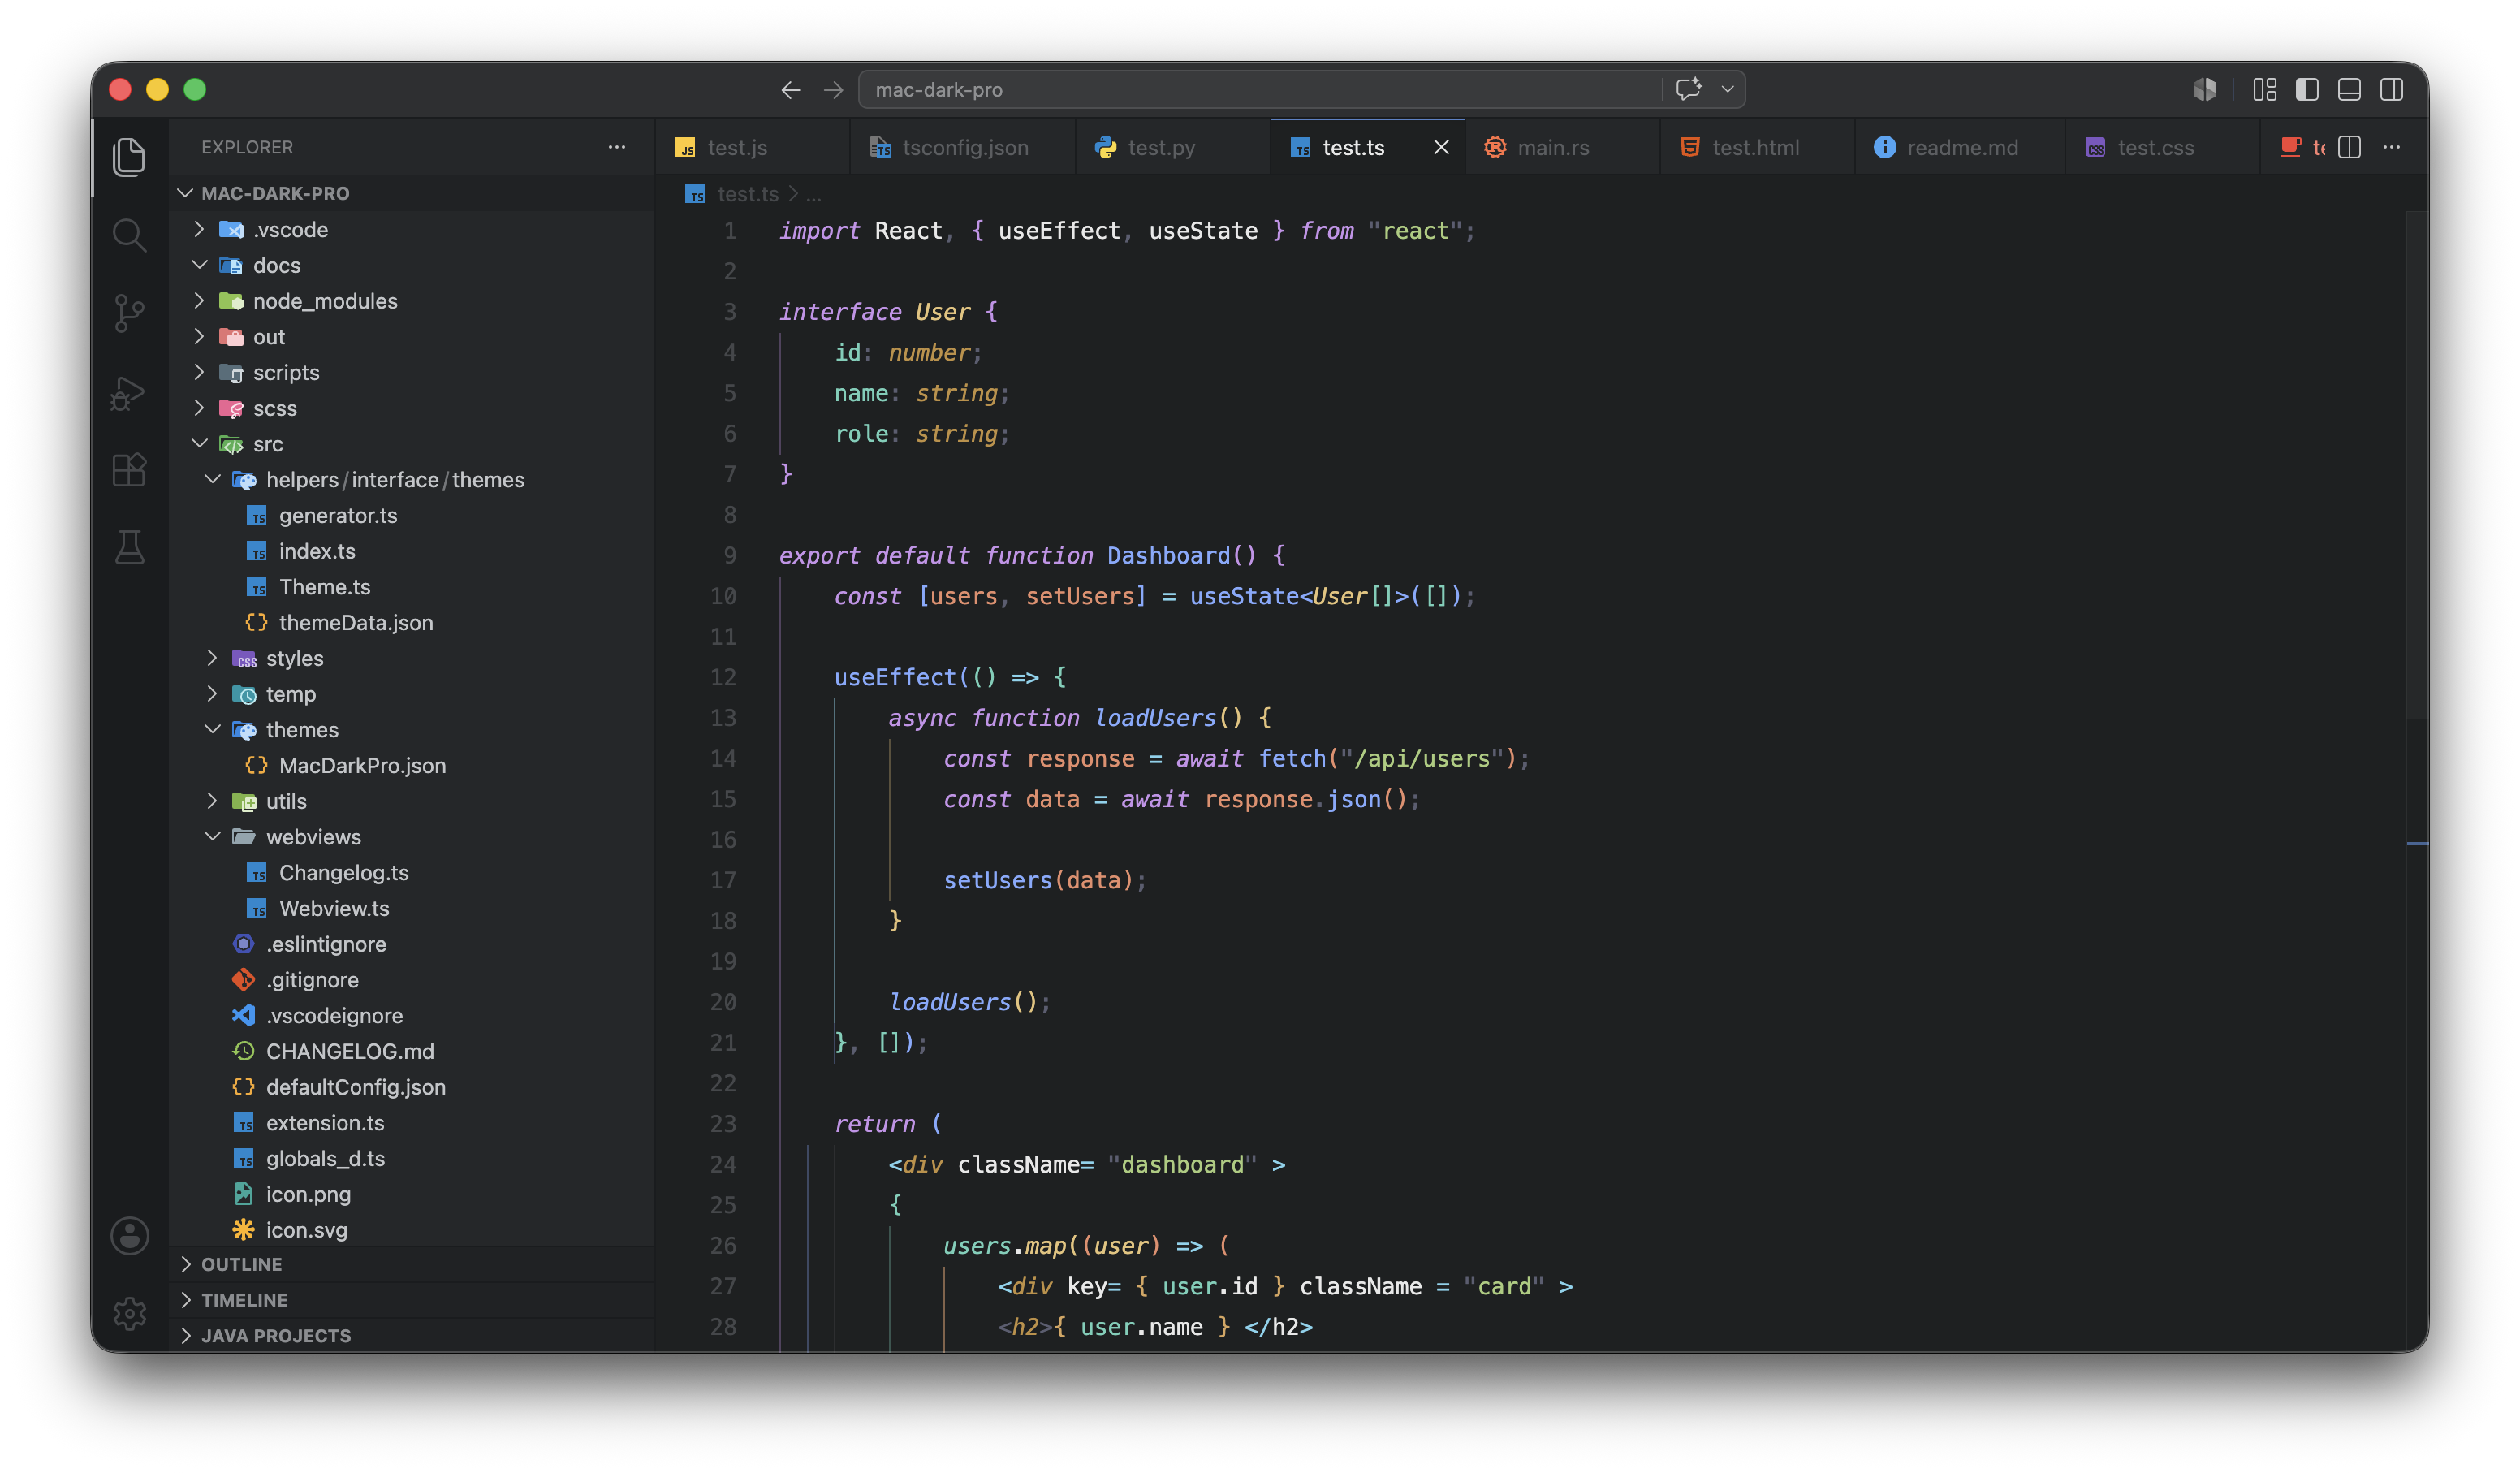Close the test.ts tab
This screenshot has width=2520, height=1473.
[x=1441, y=147]
